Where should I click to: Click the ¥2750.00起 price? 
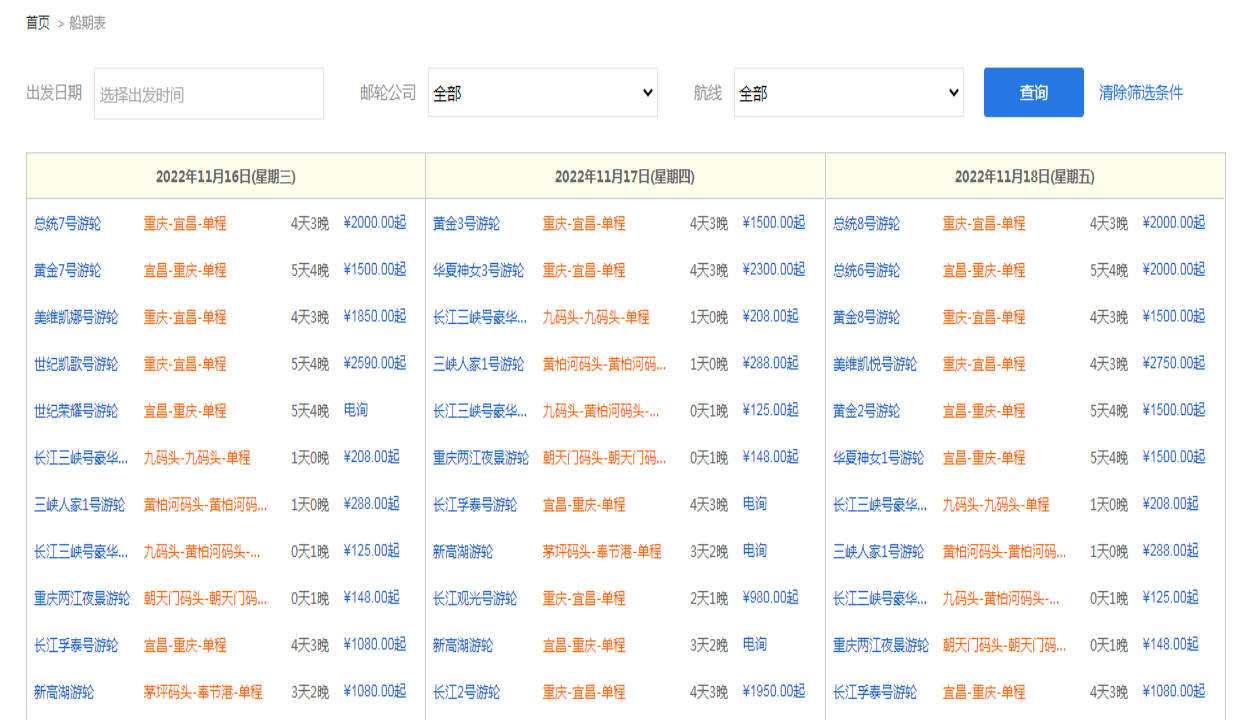[x=1173, y=363]
